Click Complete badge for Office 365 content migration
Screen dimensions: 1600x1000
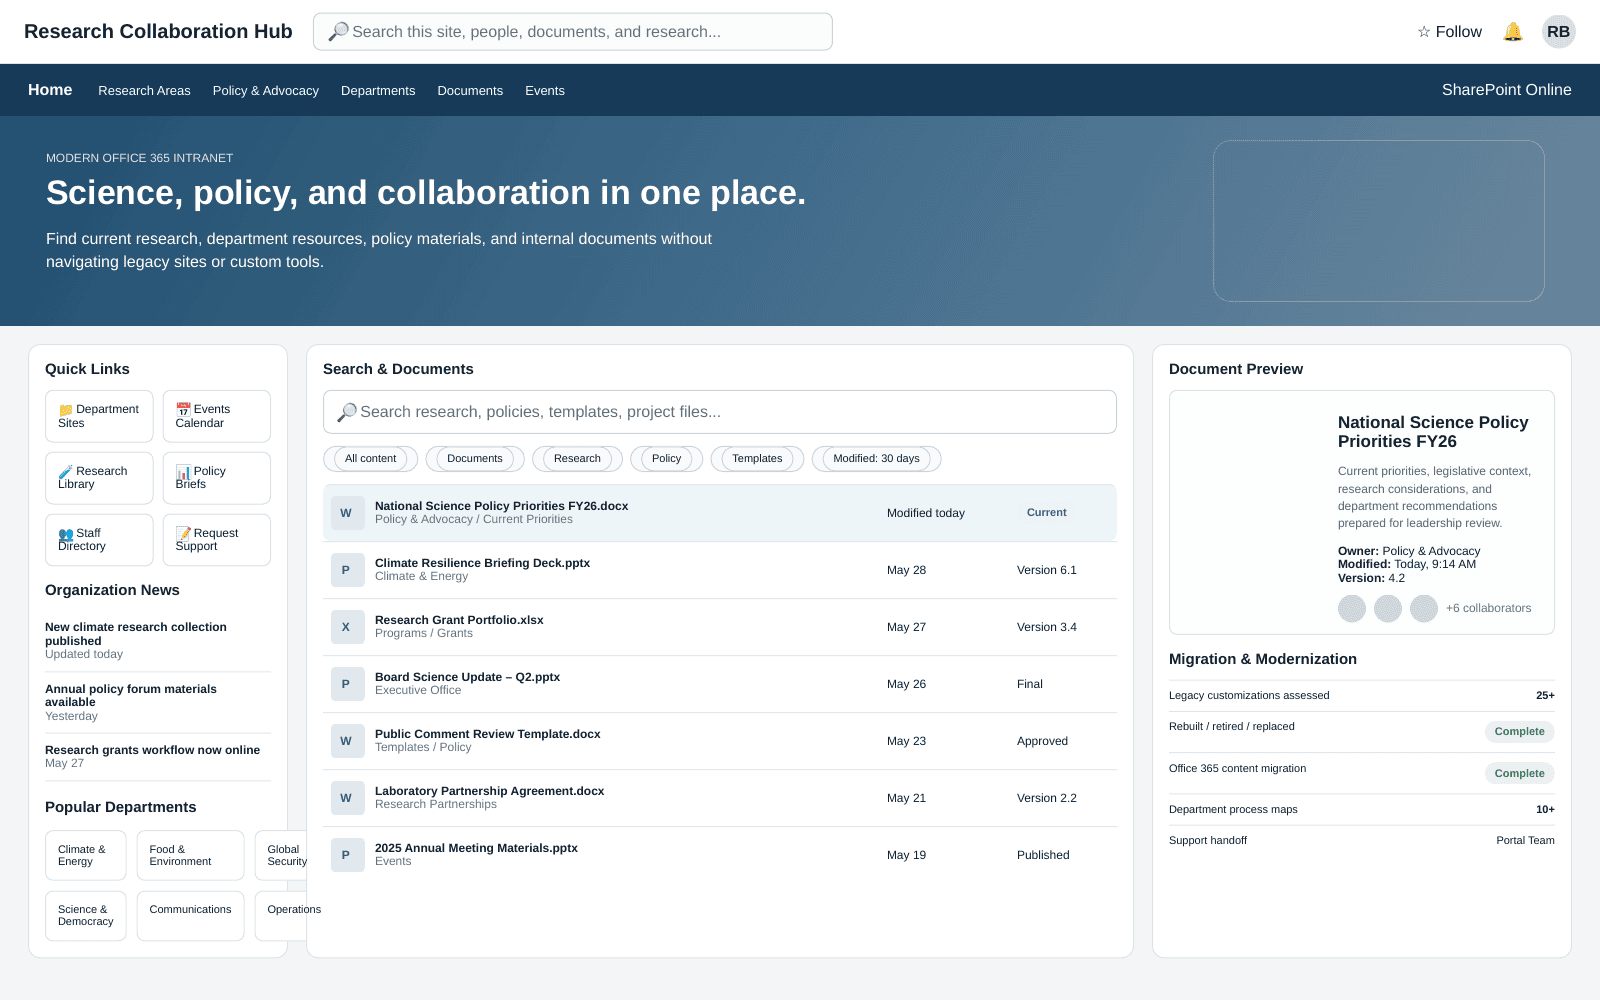(1519, 774)
